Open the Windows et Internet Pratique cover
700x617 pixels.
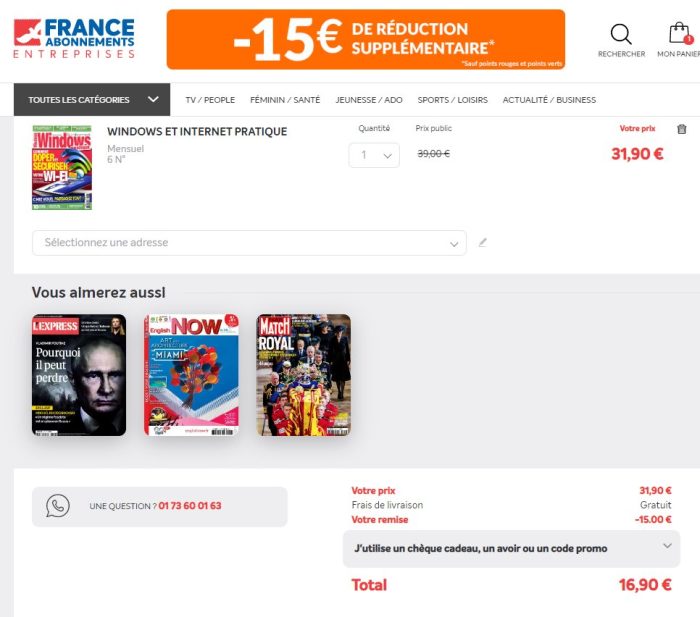[62, 167]
